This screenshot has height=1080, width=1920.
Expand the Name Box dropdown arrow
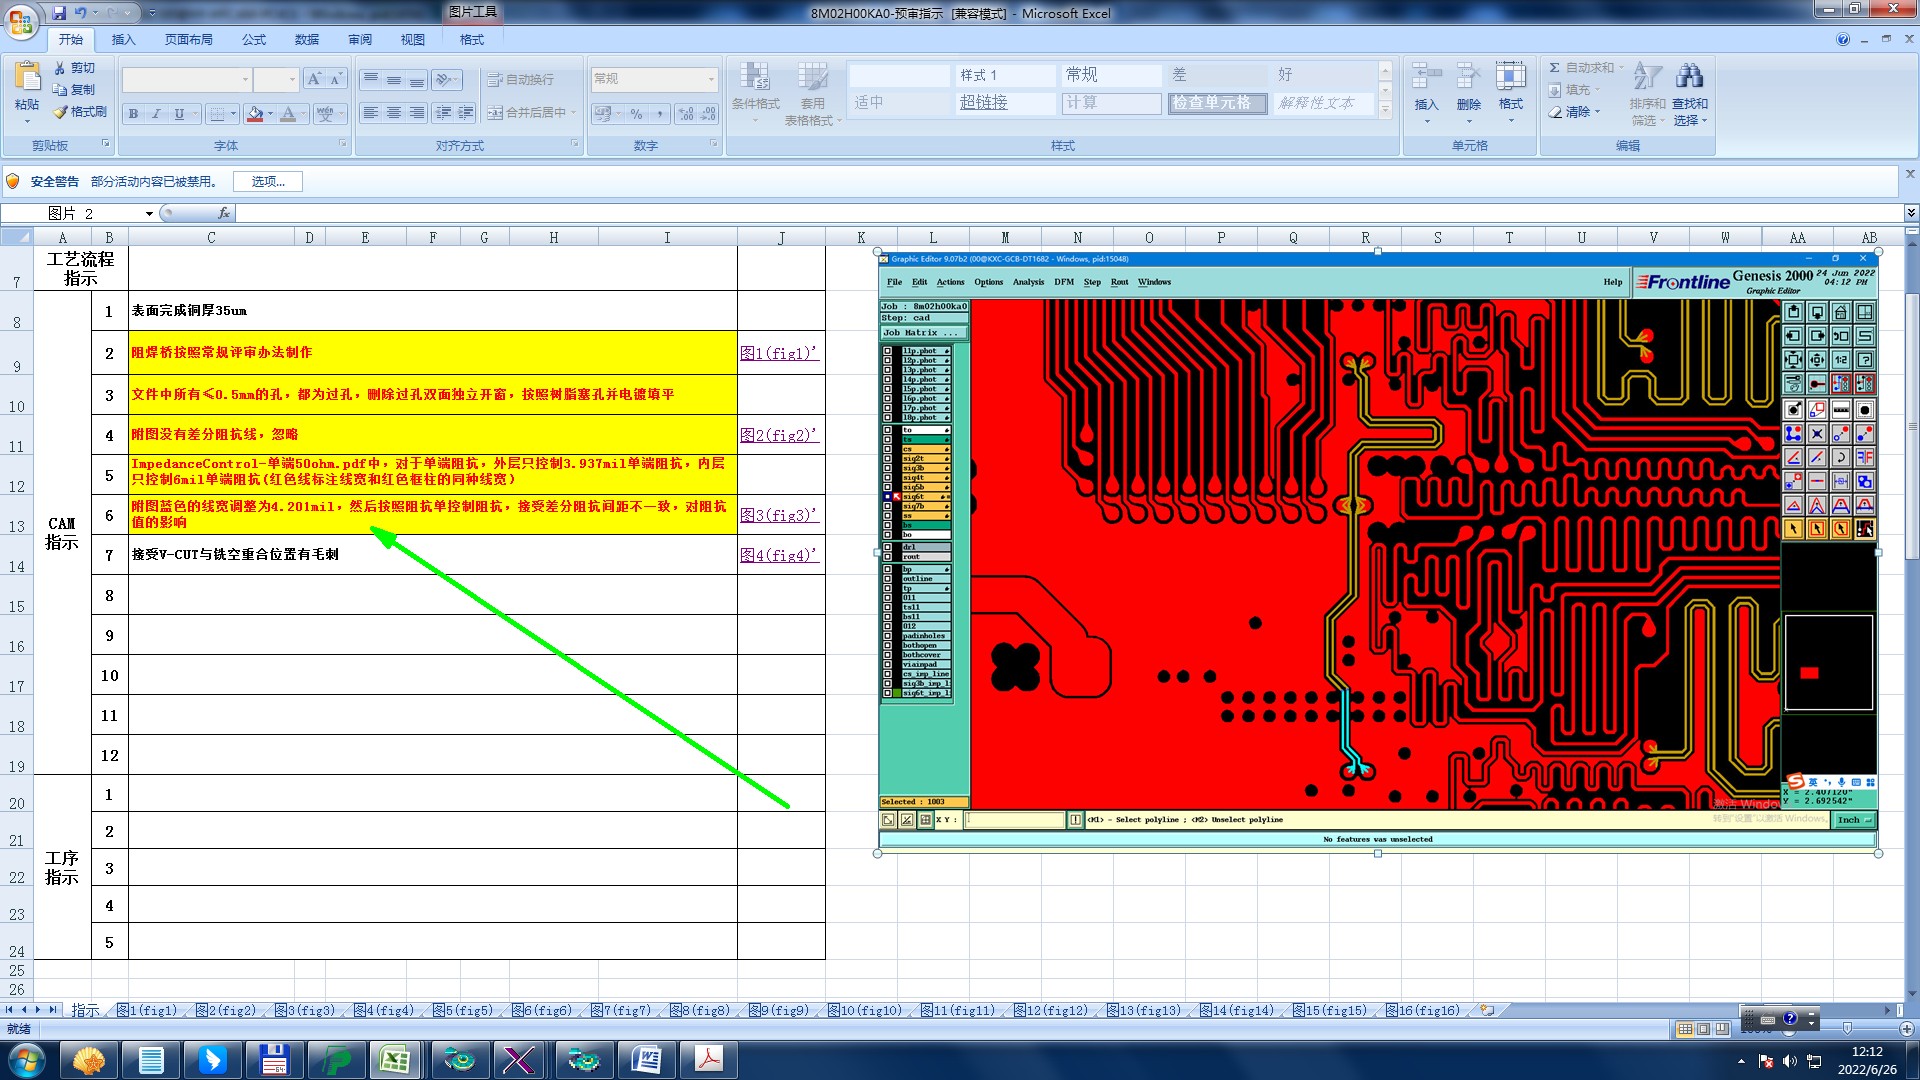click(149, 213)
